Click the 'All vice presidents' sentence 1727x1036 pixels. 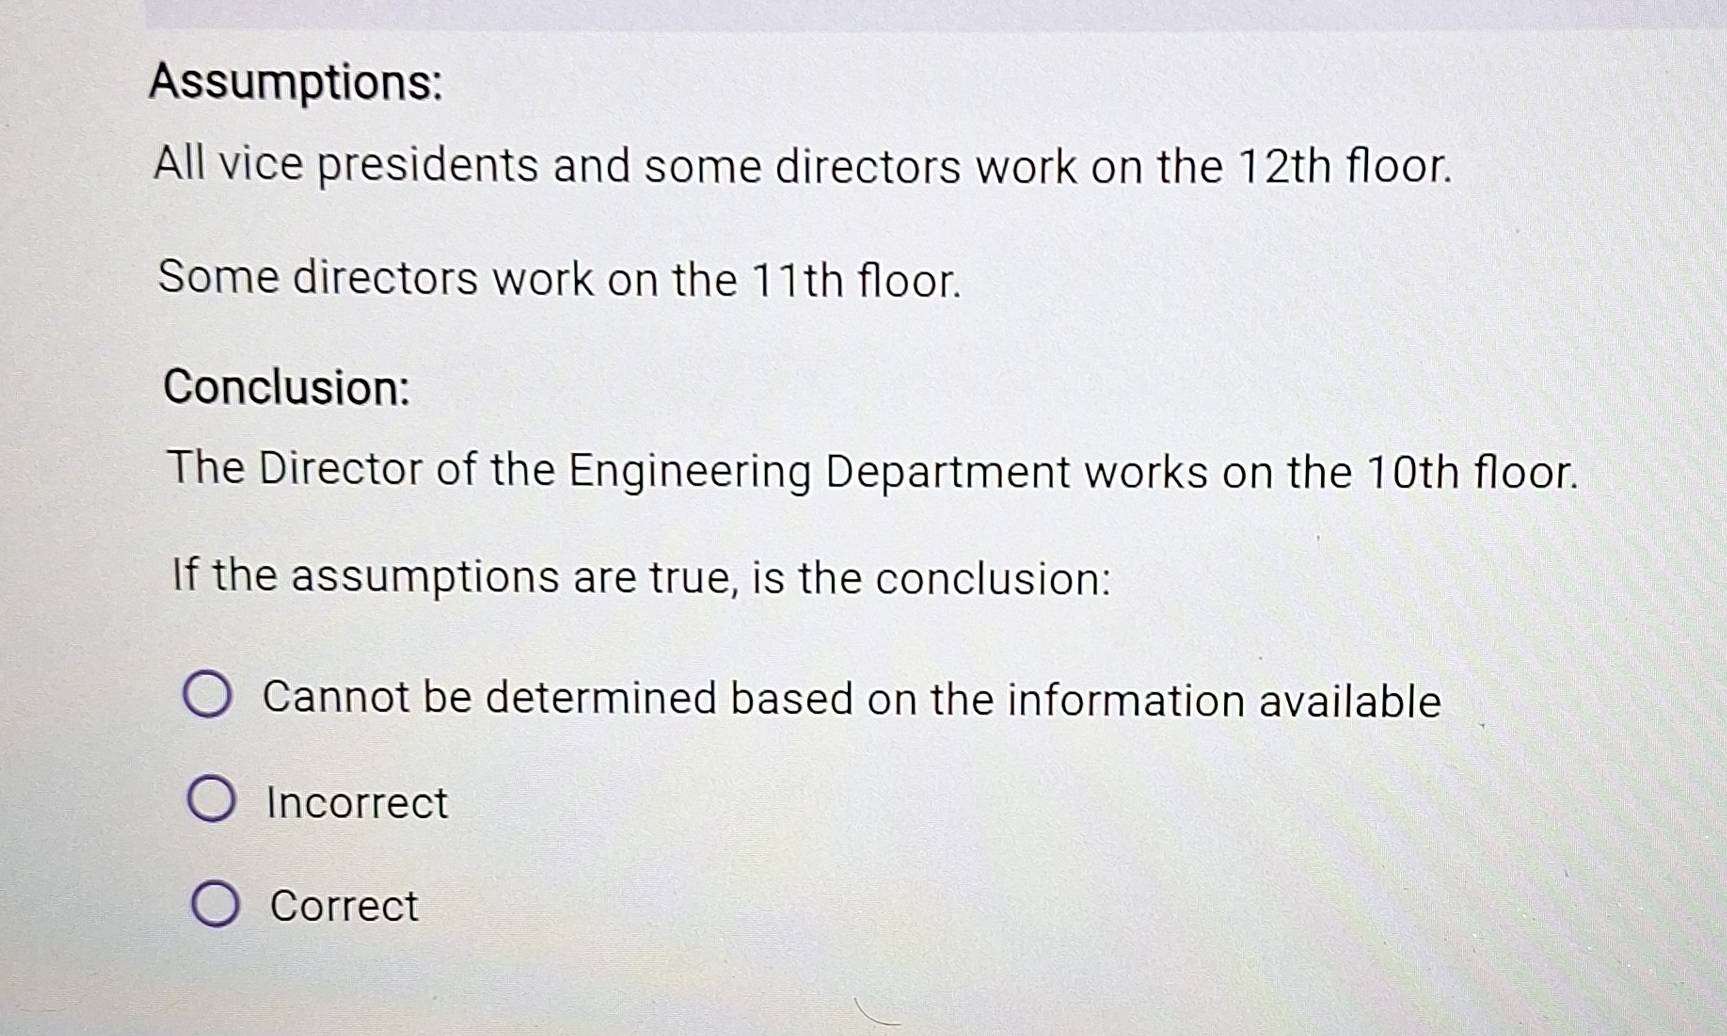click(x=802, y=166)
